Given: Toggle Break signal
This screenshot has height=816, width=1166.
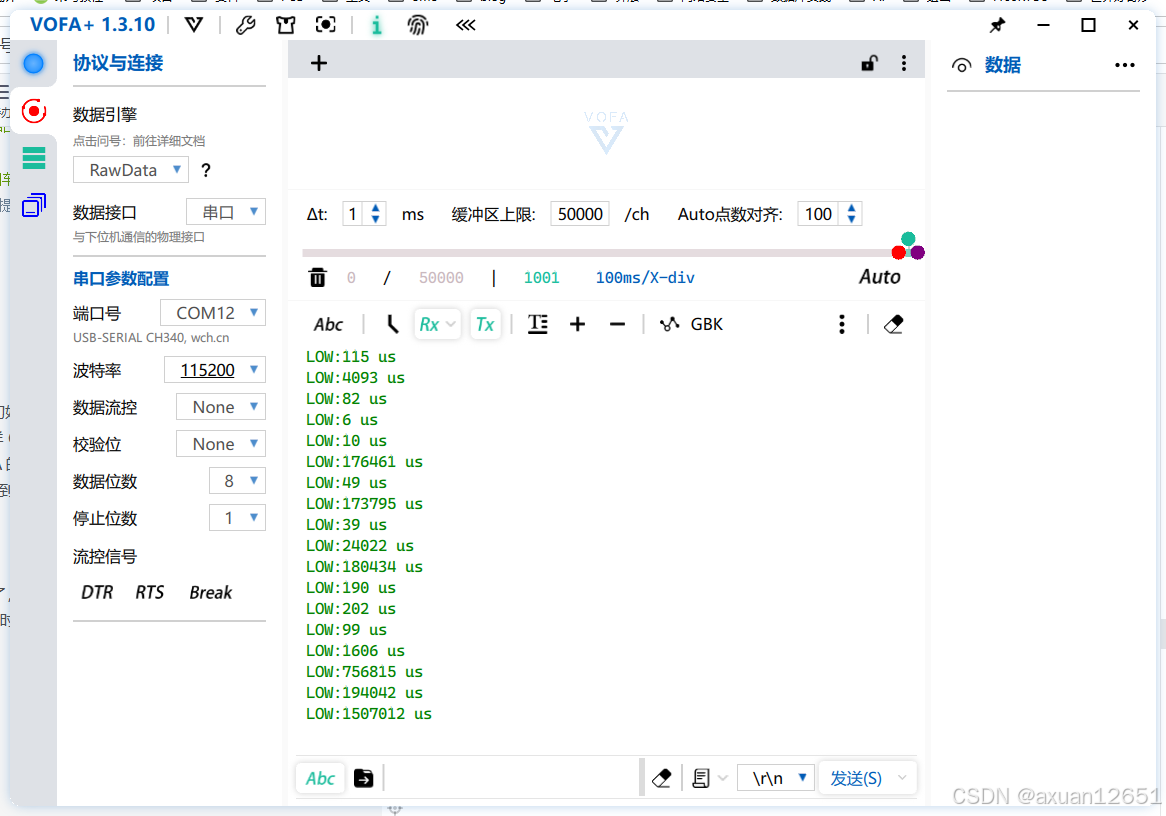Looking at the screenshot, I should coord(210,592).
